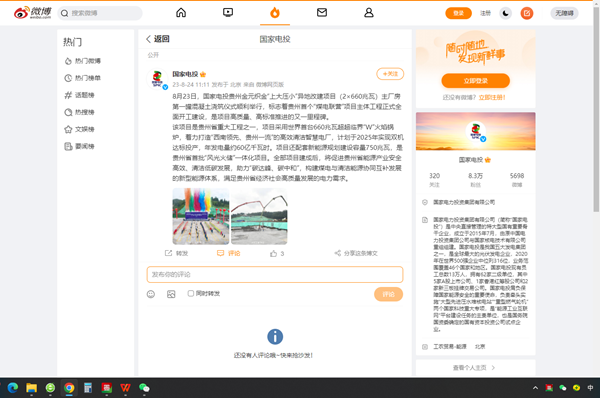Open Chrome from taskbar
600x398 pixels.
point(69,388)
